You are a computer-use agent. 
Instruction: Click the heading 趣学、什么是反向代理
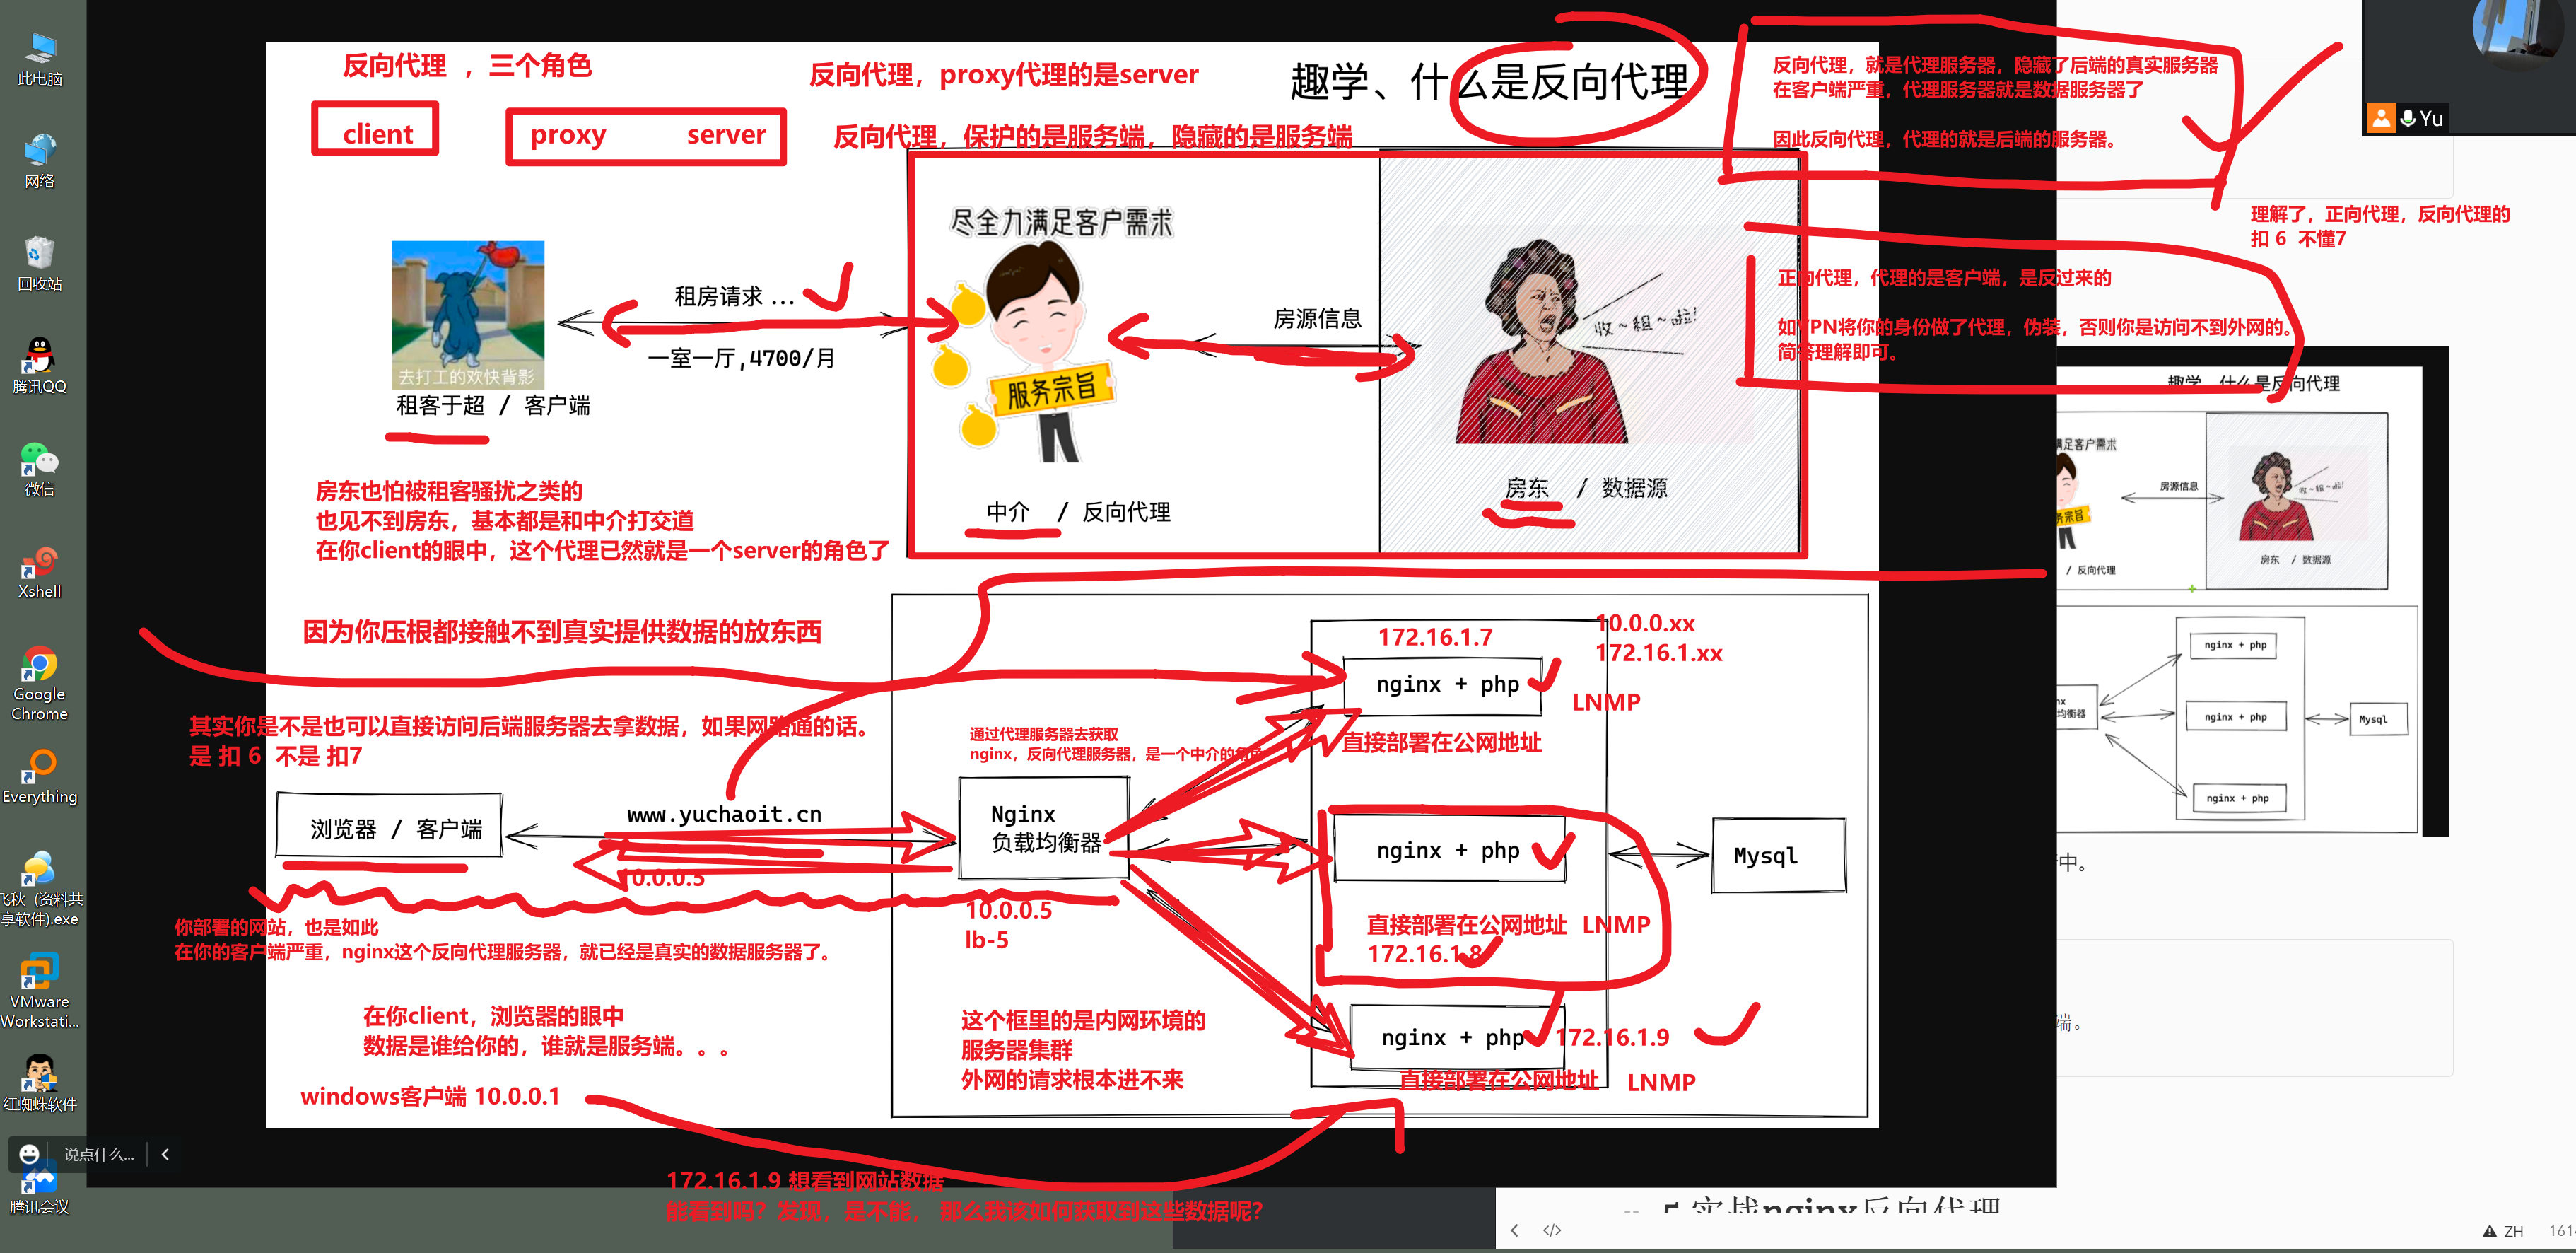pos(1489,81)
